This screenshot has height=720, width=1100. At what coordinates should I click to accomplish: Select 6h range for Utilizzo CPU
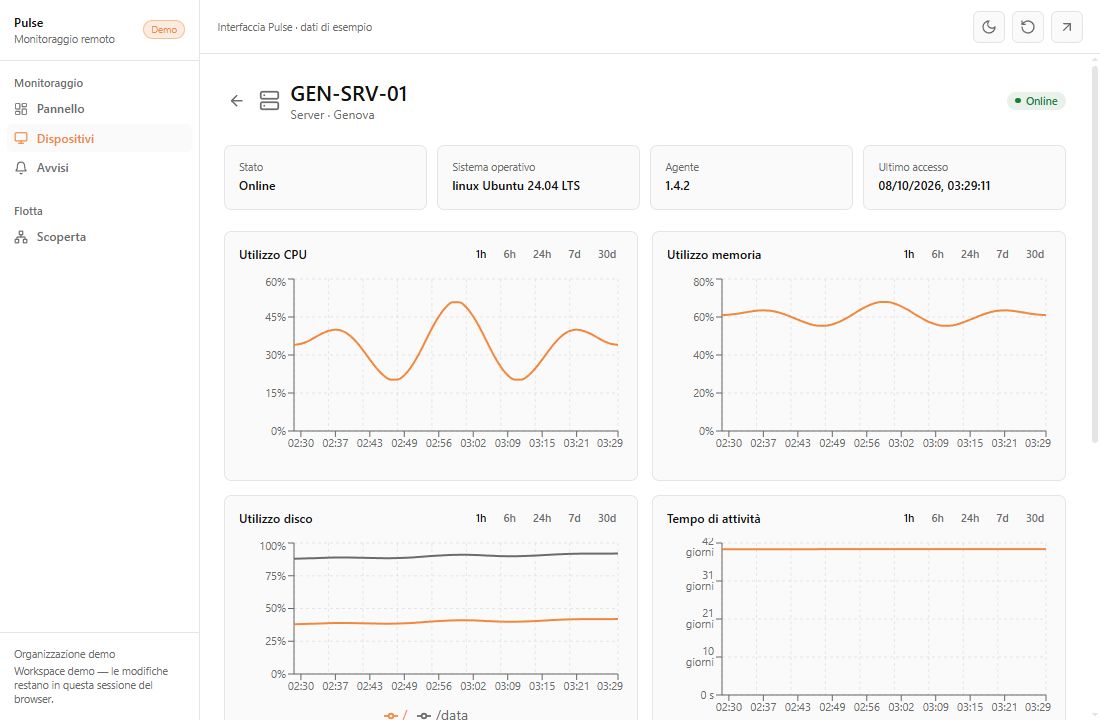pyautogui.click(x=509, y=254)
